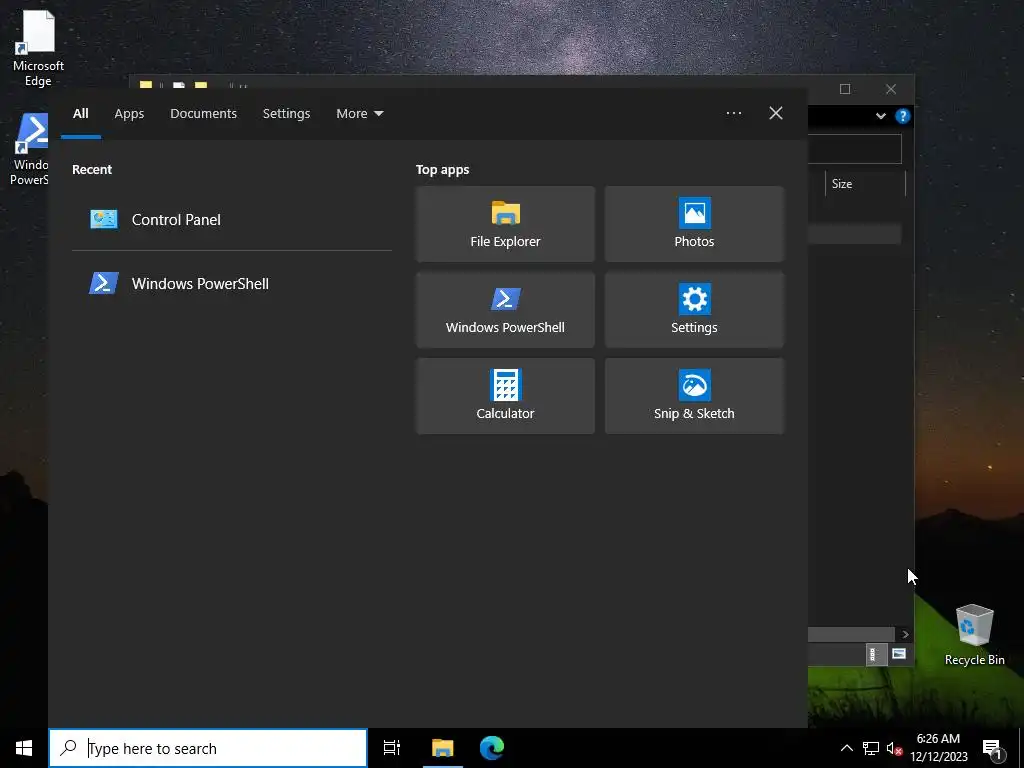
Task: Select the Windows PowerShell desktop shortcut
Action: 29,150
